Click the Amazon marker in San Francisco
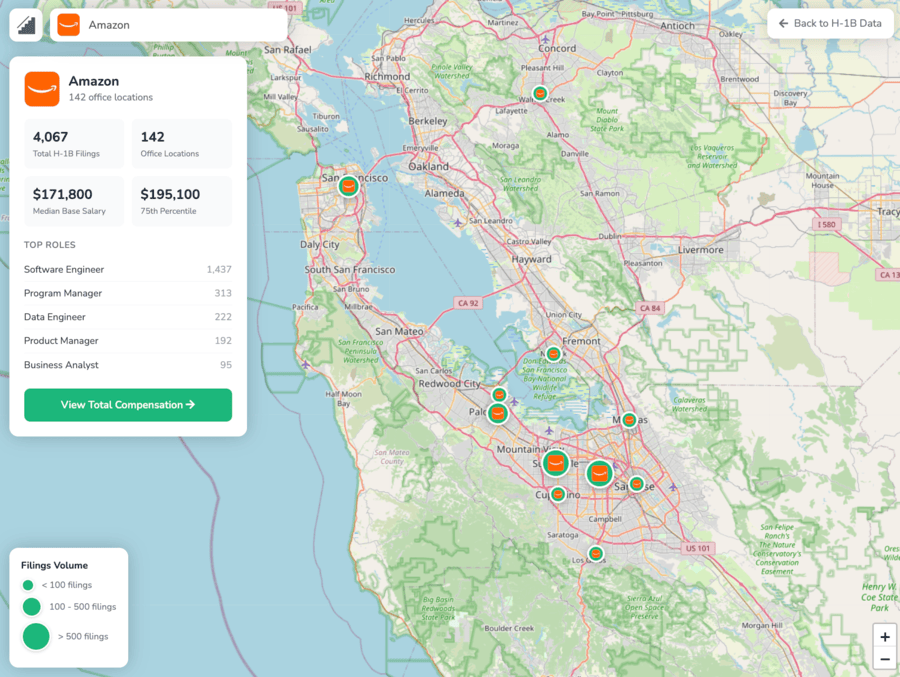The width and height of the screenshot is (900, 677). [x=348, y=186]
